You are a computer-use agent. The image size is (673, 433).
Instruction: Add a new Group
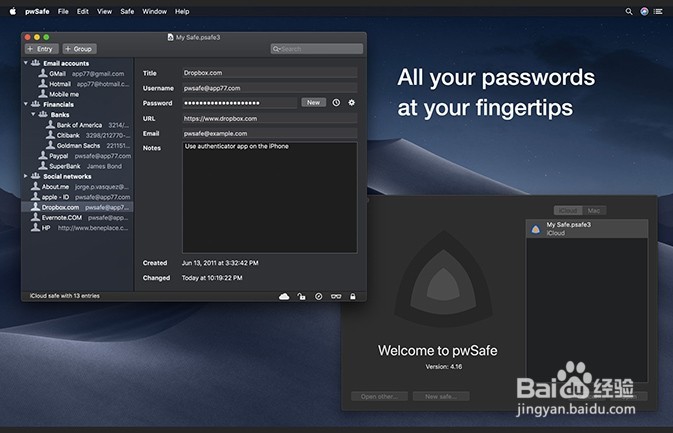[79, 49]
